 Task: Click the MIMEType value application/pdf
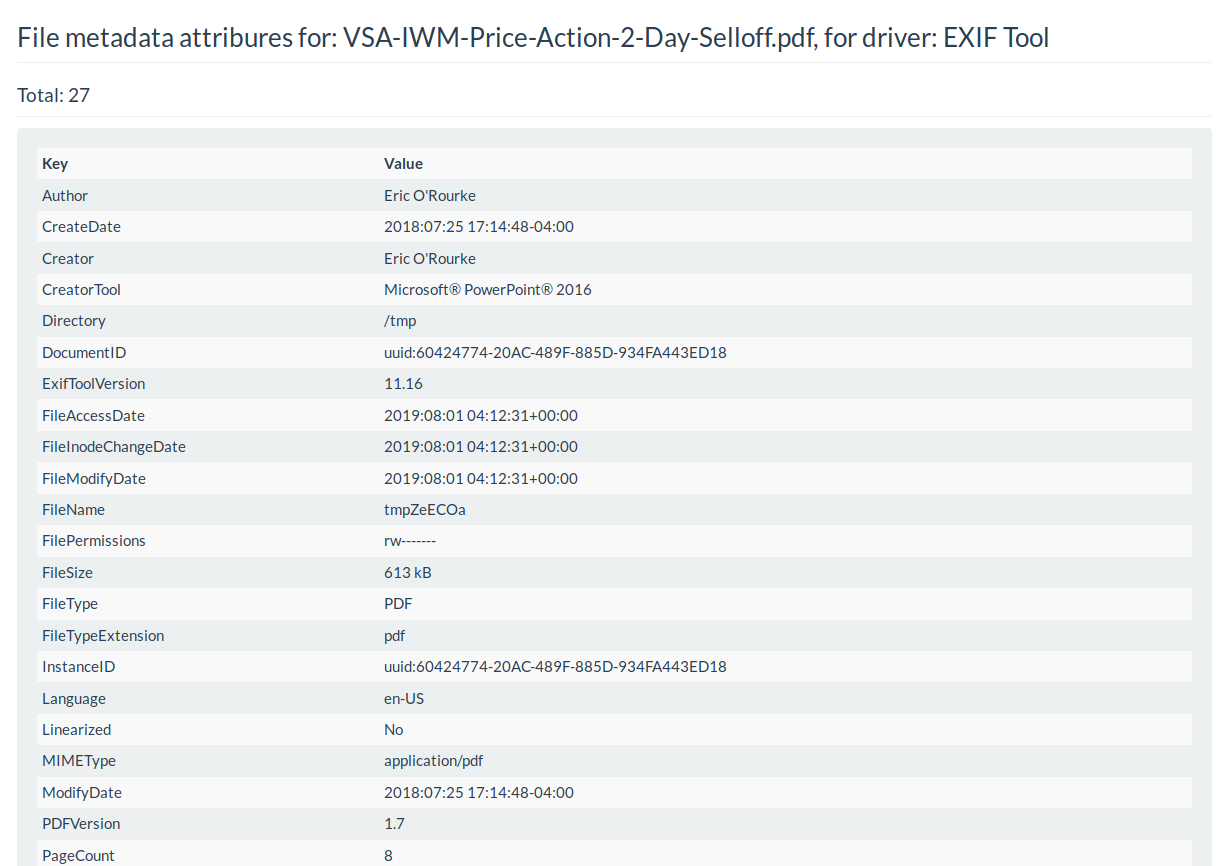pos(433,761)
